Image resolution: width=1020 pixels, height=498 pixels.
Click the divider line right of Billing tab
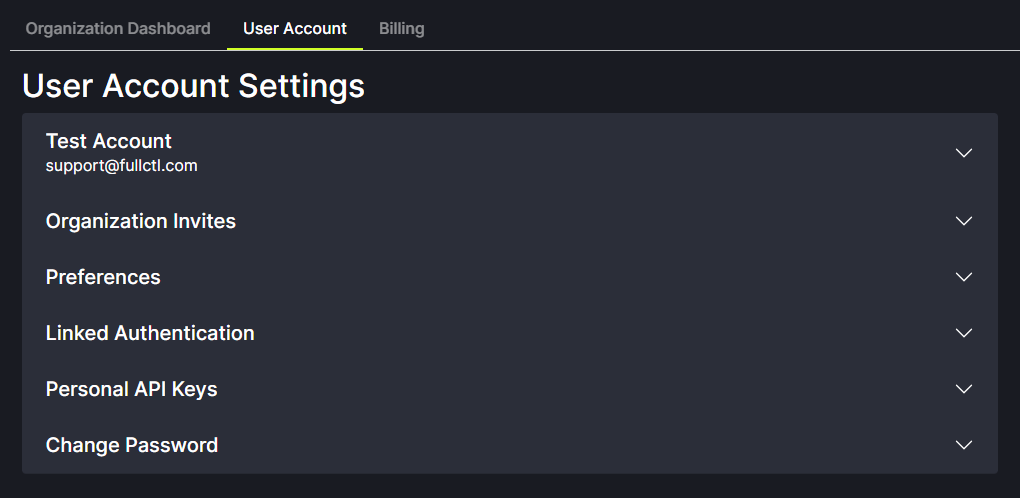[x=700, y=50]
